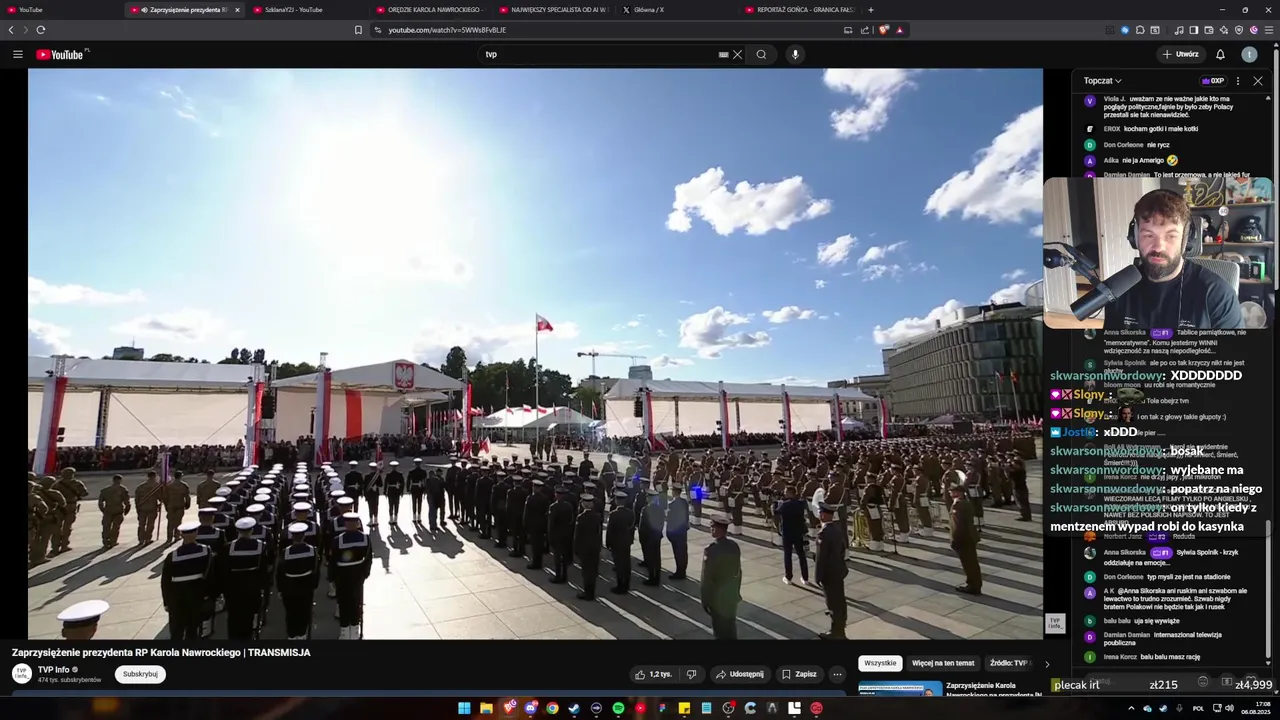This screenshot has width=1280, height=720.
Task: Close the Zaprzysiężenie prezydenta tab
Action: click(x=237, y=10)
